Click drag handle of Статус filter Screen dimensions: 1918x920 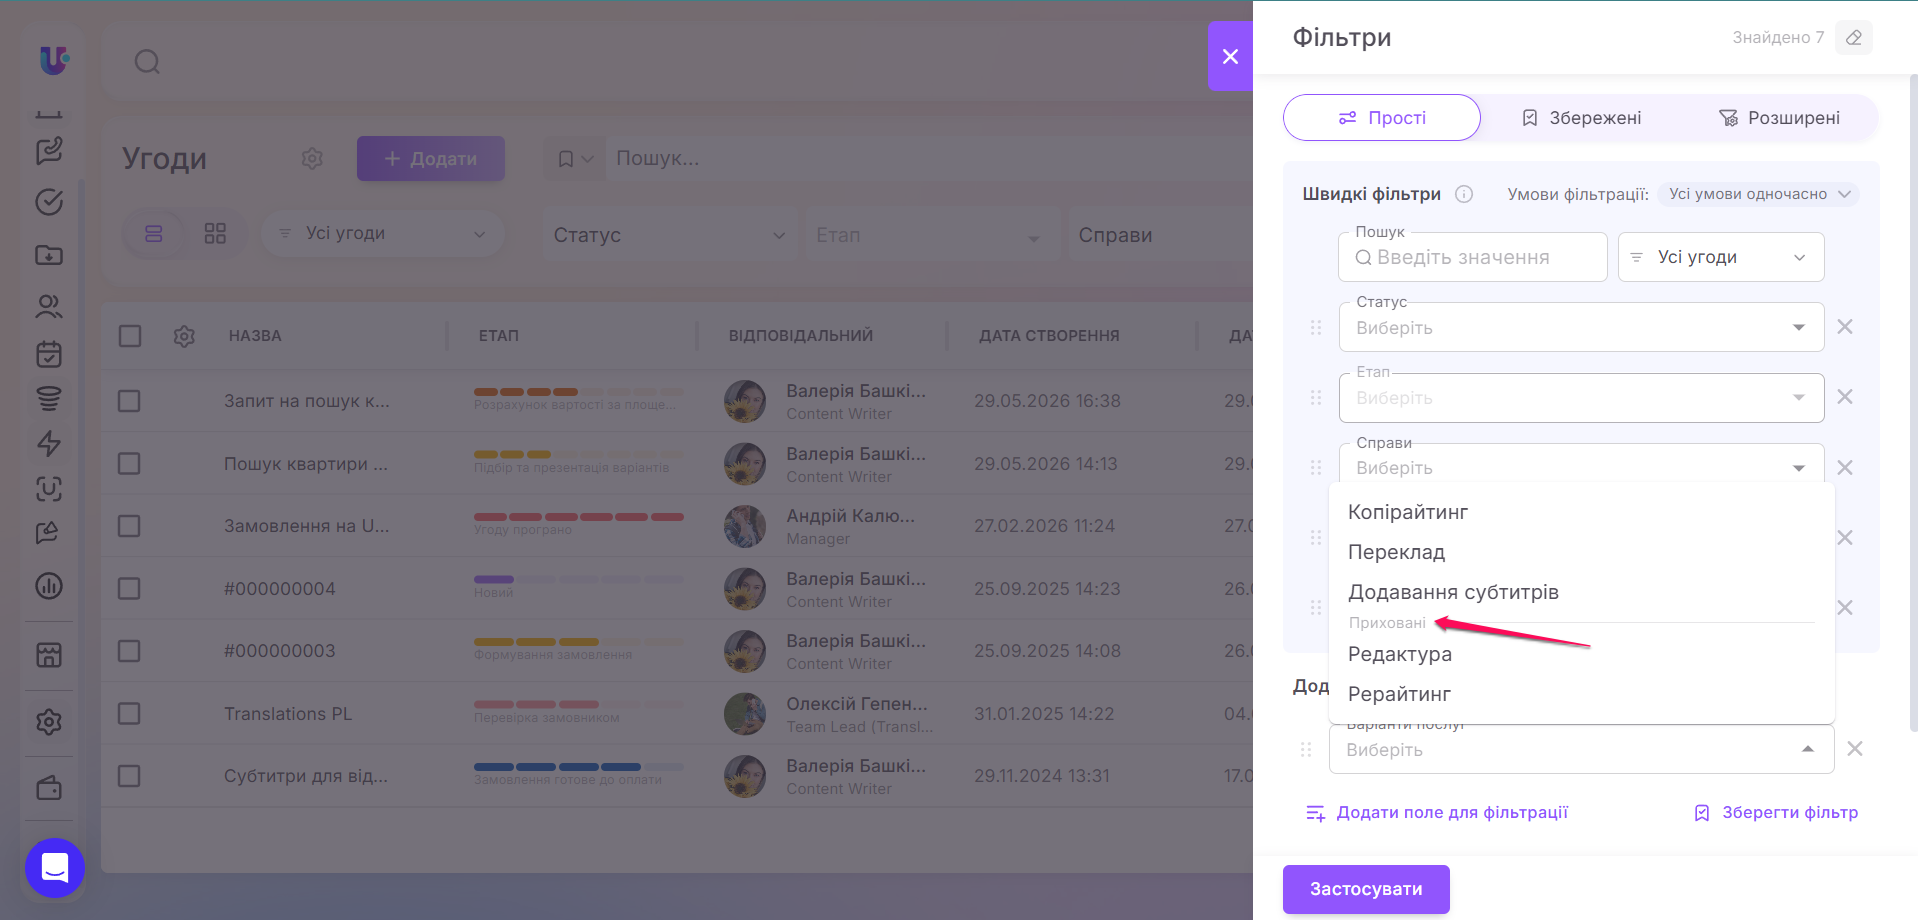[1316, 328]
